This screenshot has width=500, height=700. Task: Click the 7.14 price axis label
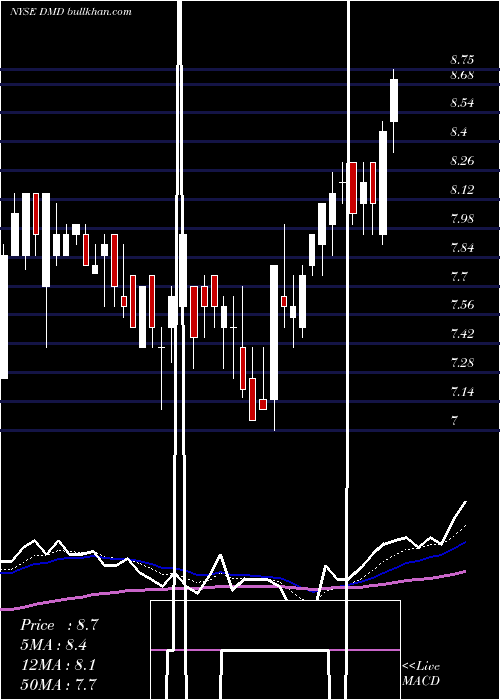(x=462, y=392)
